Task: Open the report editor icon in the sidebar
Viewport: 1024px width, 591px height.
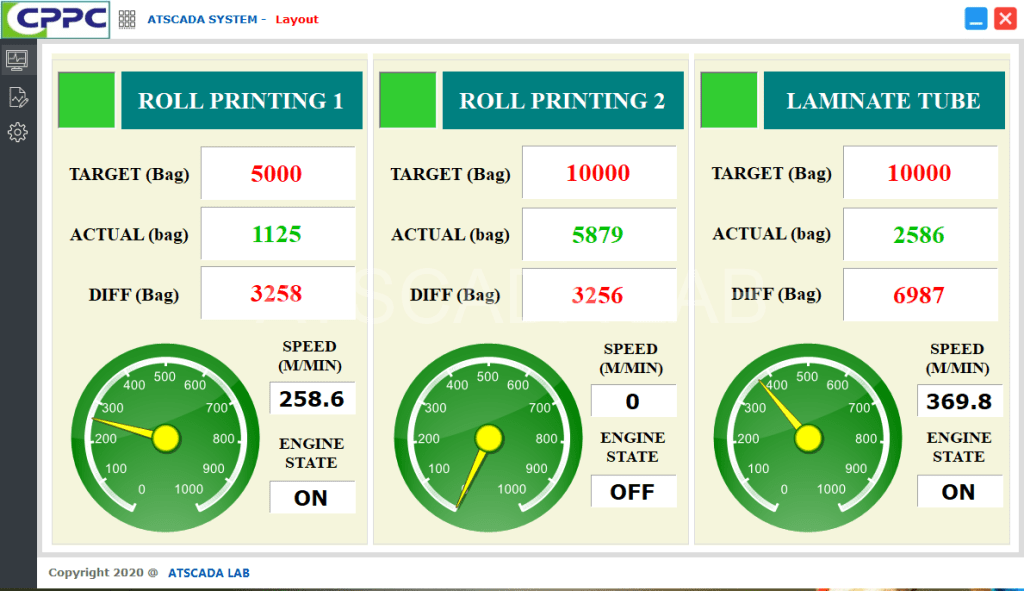Action: pyautogui.click(x=17, y=96)
